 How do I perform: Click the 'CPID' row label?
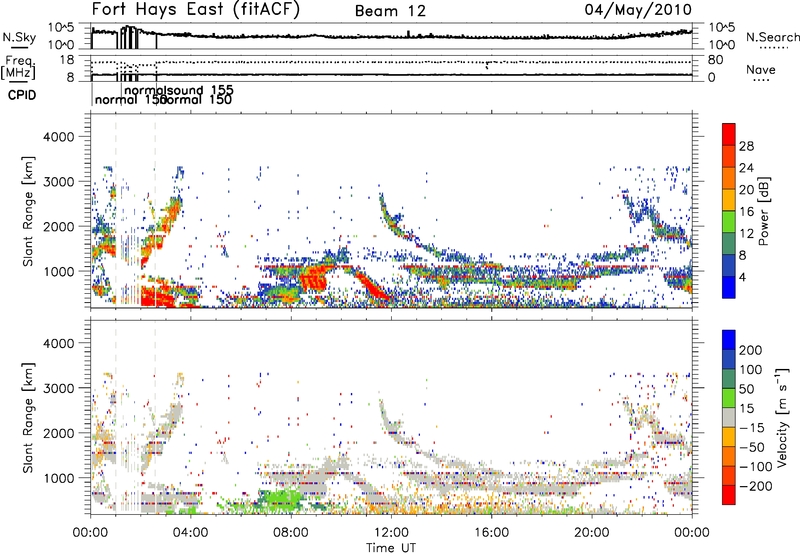coord(22,95)
